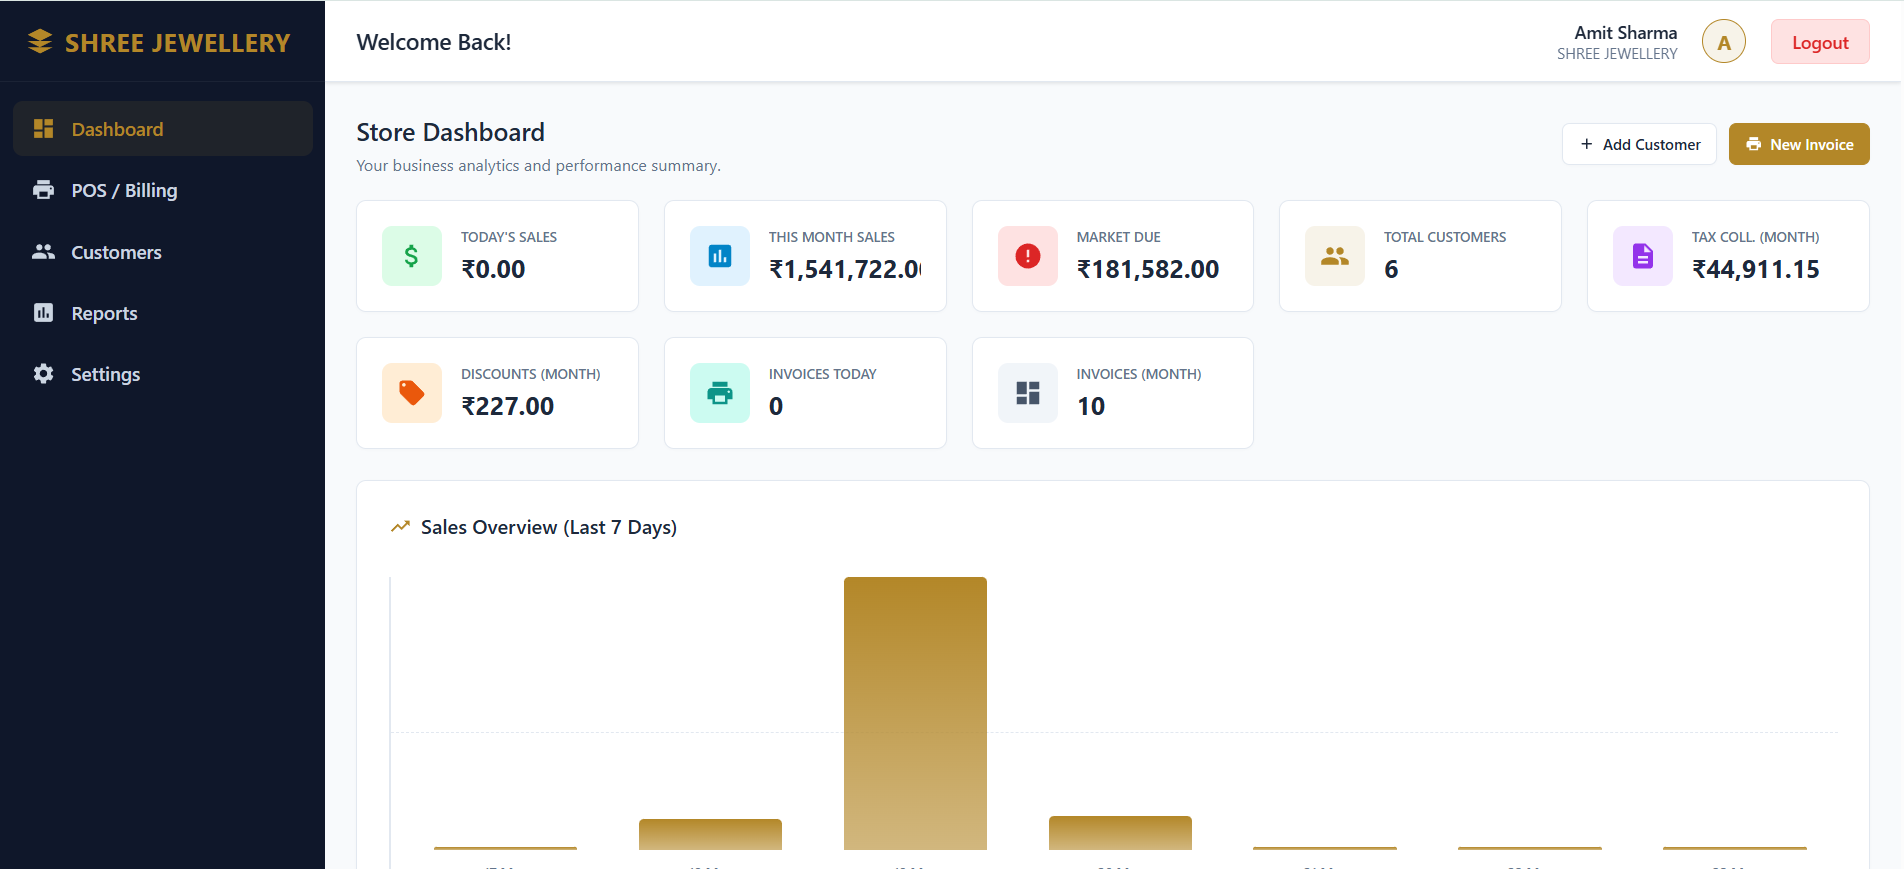Viewport: 1904px width, 869px height.
Task: Click the TAX COLL. (MONTH) label
Action: tap(1756, 237)
